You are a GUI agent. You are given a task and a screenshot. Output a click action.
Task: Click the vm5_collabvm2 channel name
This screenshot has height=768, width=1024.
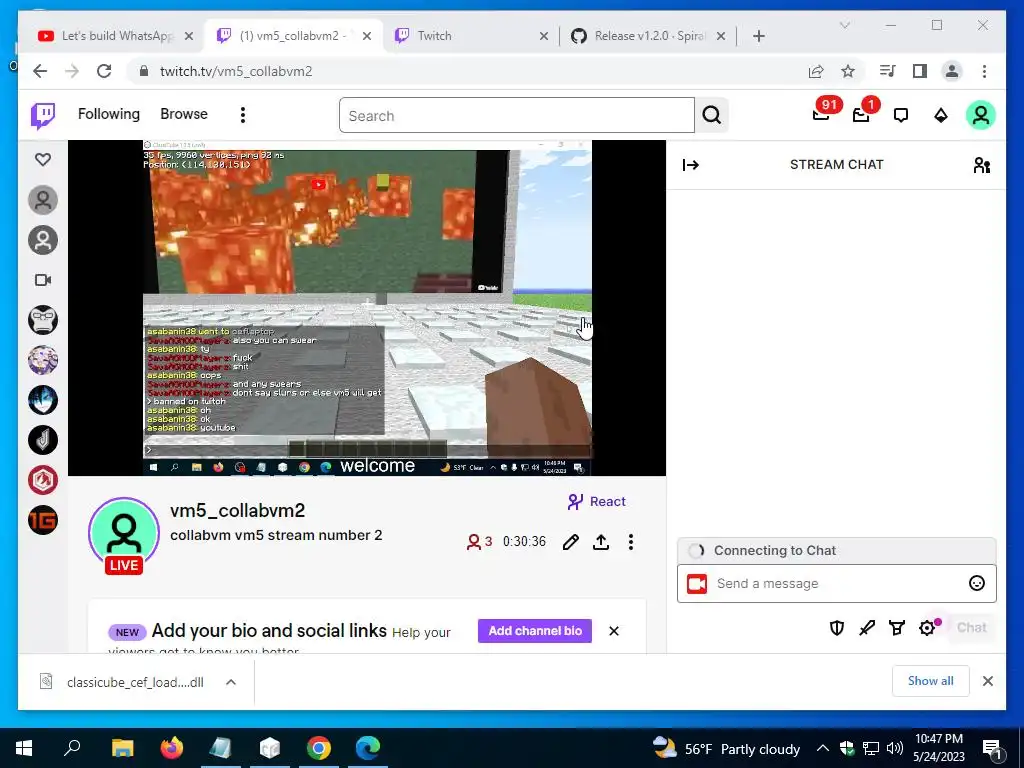[x=238, y=511]
